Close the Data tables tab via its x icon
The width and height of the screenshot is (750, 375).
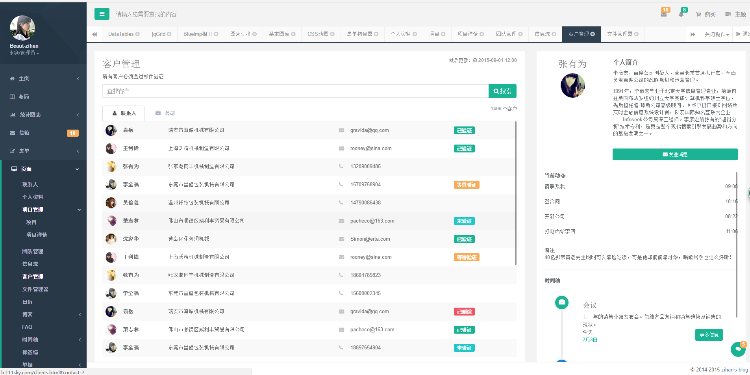point(138,34)
